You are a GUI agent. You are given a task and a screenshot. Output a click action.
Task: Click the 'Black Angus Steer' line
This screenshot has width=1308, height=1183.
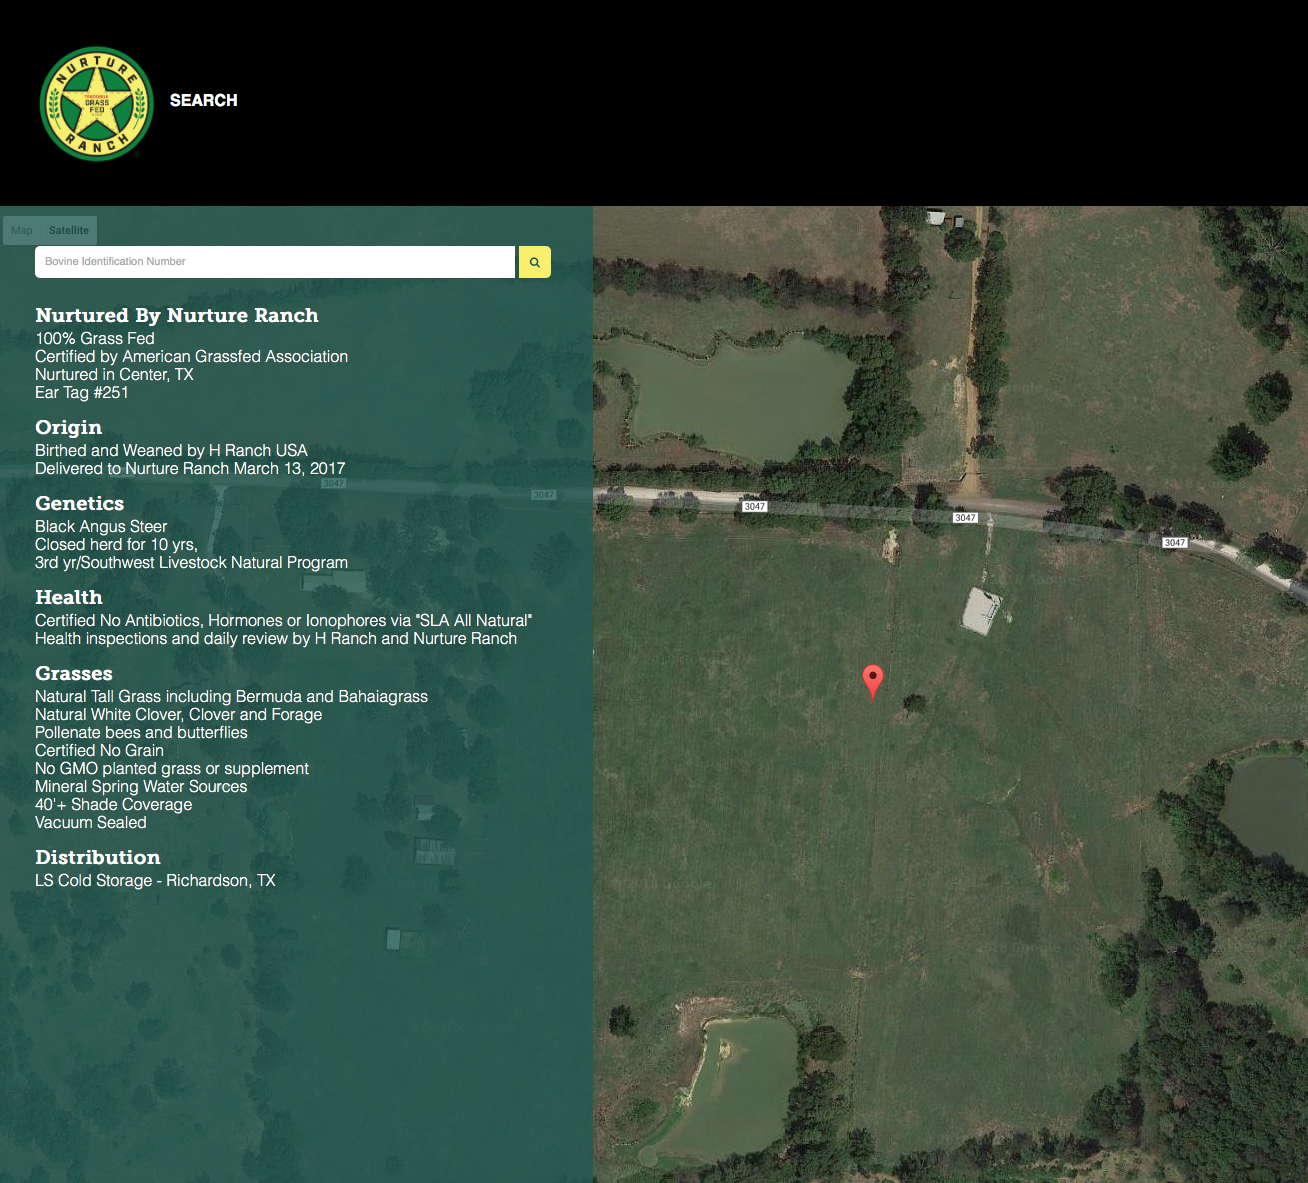(x=101, y=527)
